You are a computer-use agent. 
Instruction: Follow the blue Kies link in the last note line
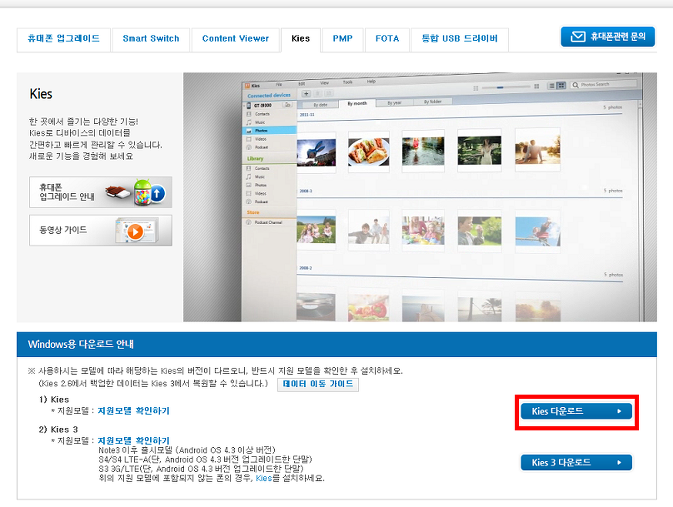(264, 478)
